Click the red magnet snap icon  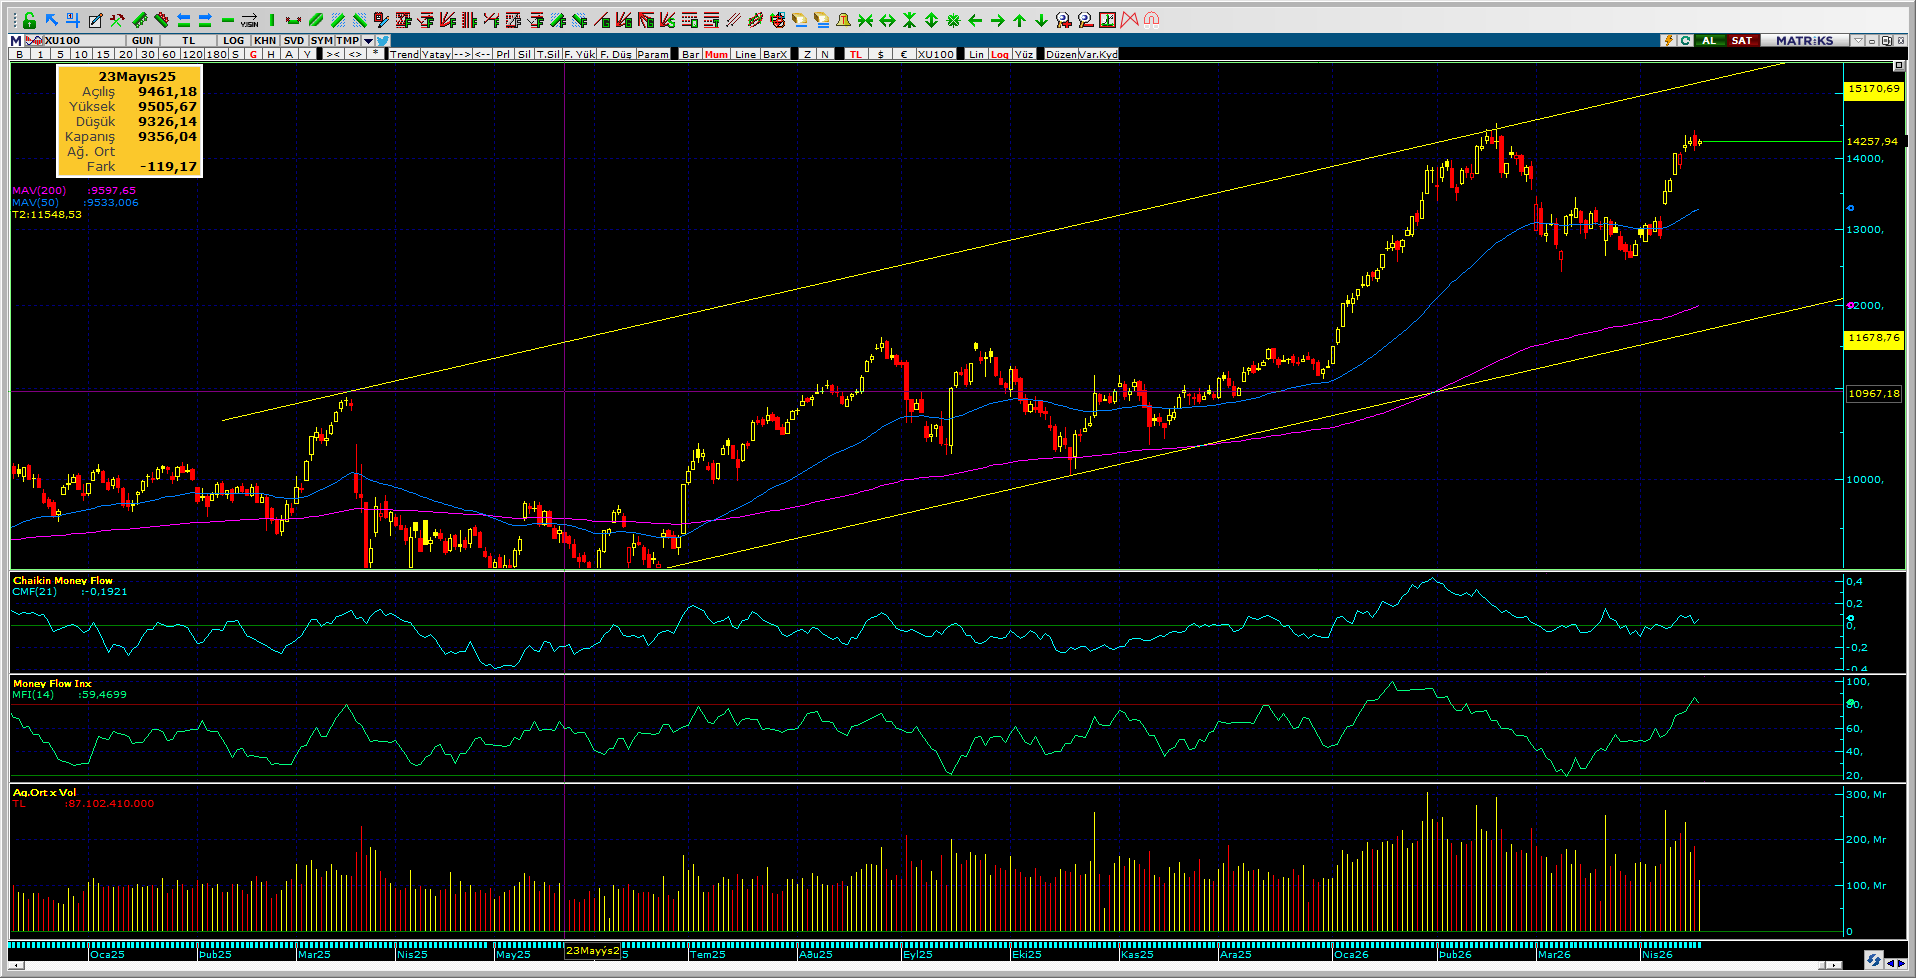coord(1151,20)
